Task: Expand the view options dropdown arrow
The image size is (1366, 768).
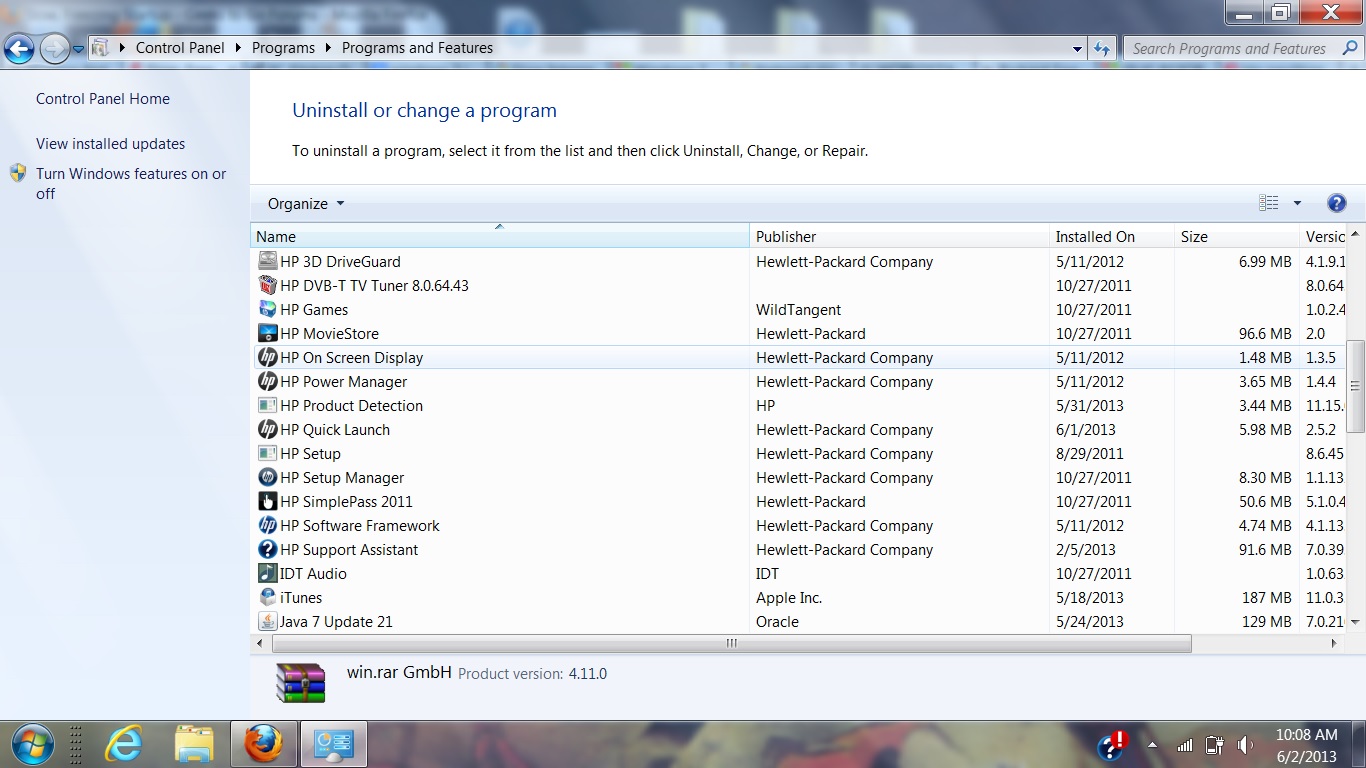Action: [x=1297, y=203]
